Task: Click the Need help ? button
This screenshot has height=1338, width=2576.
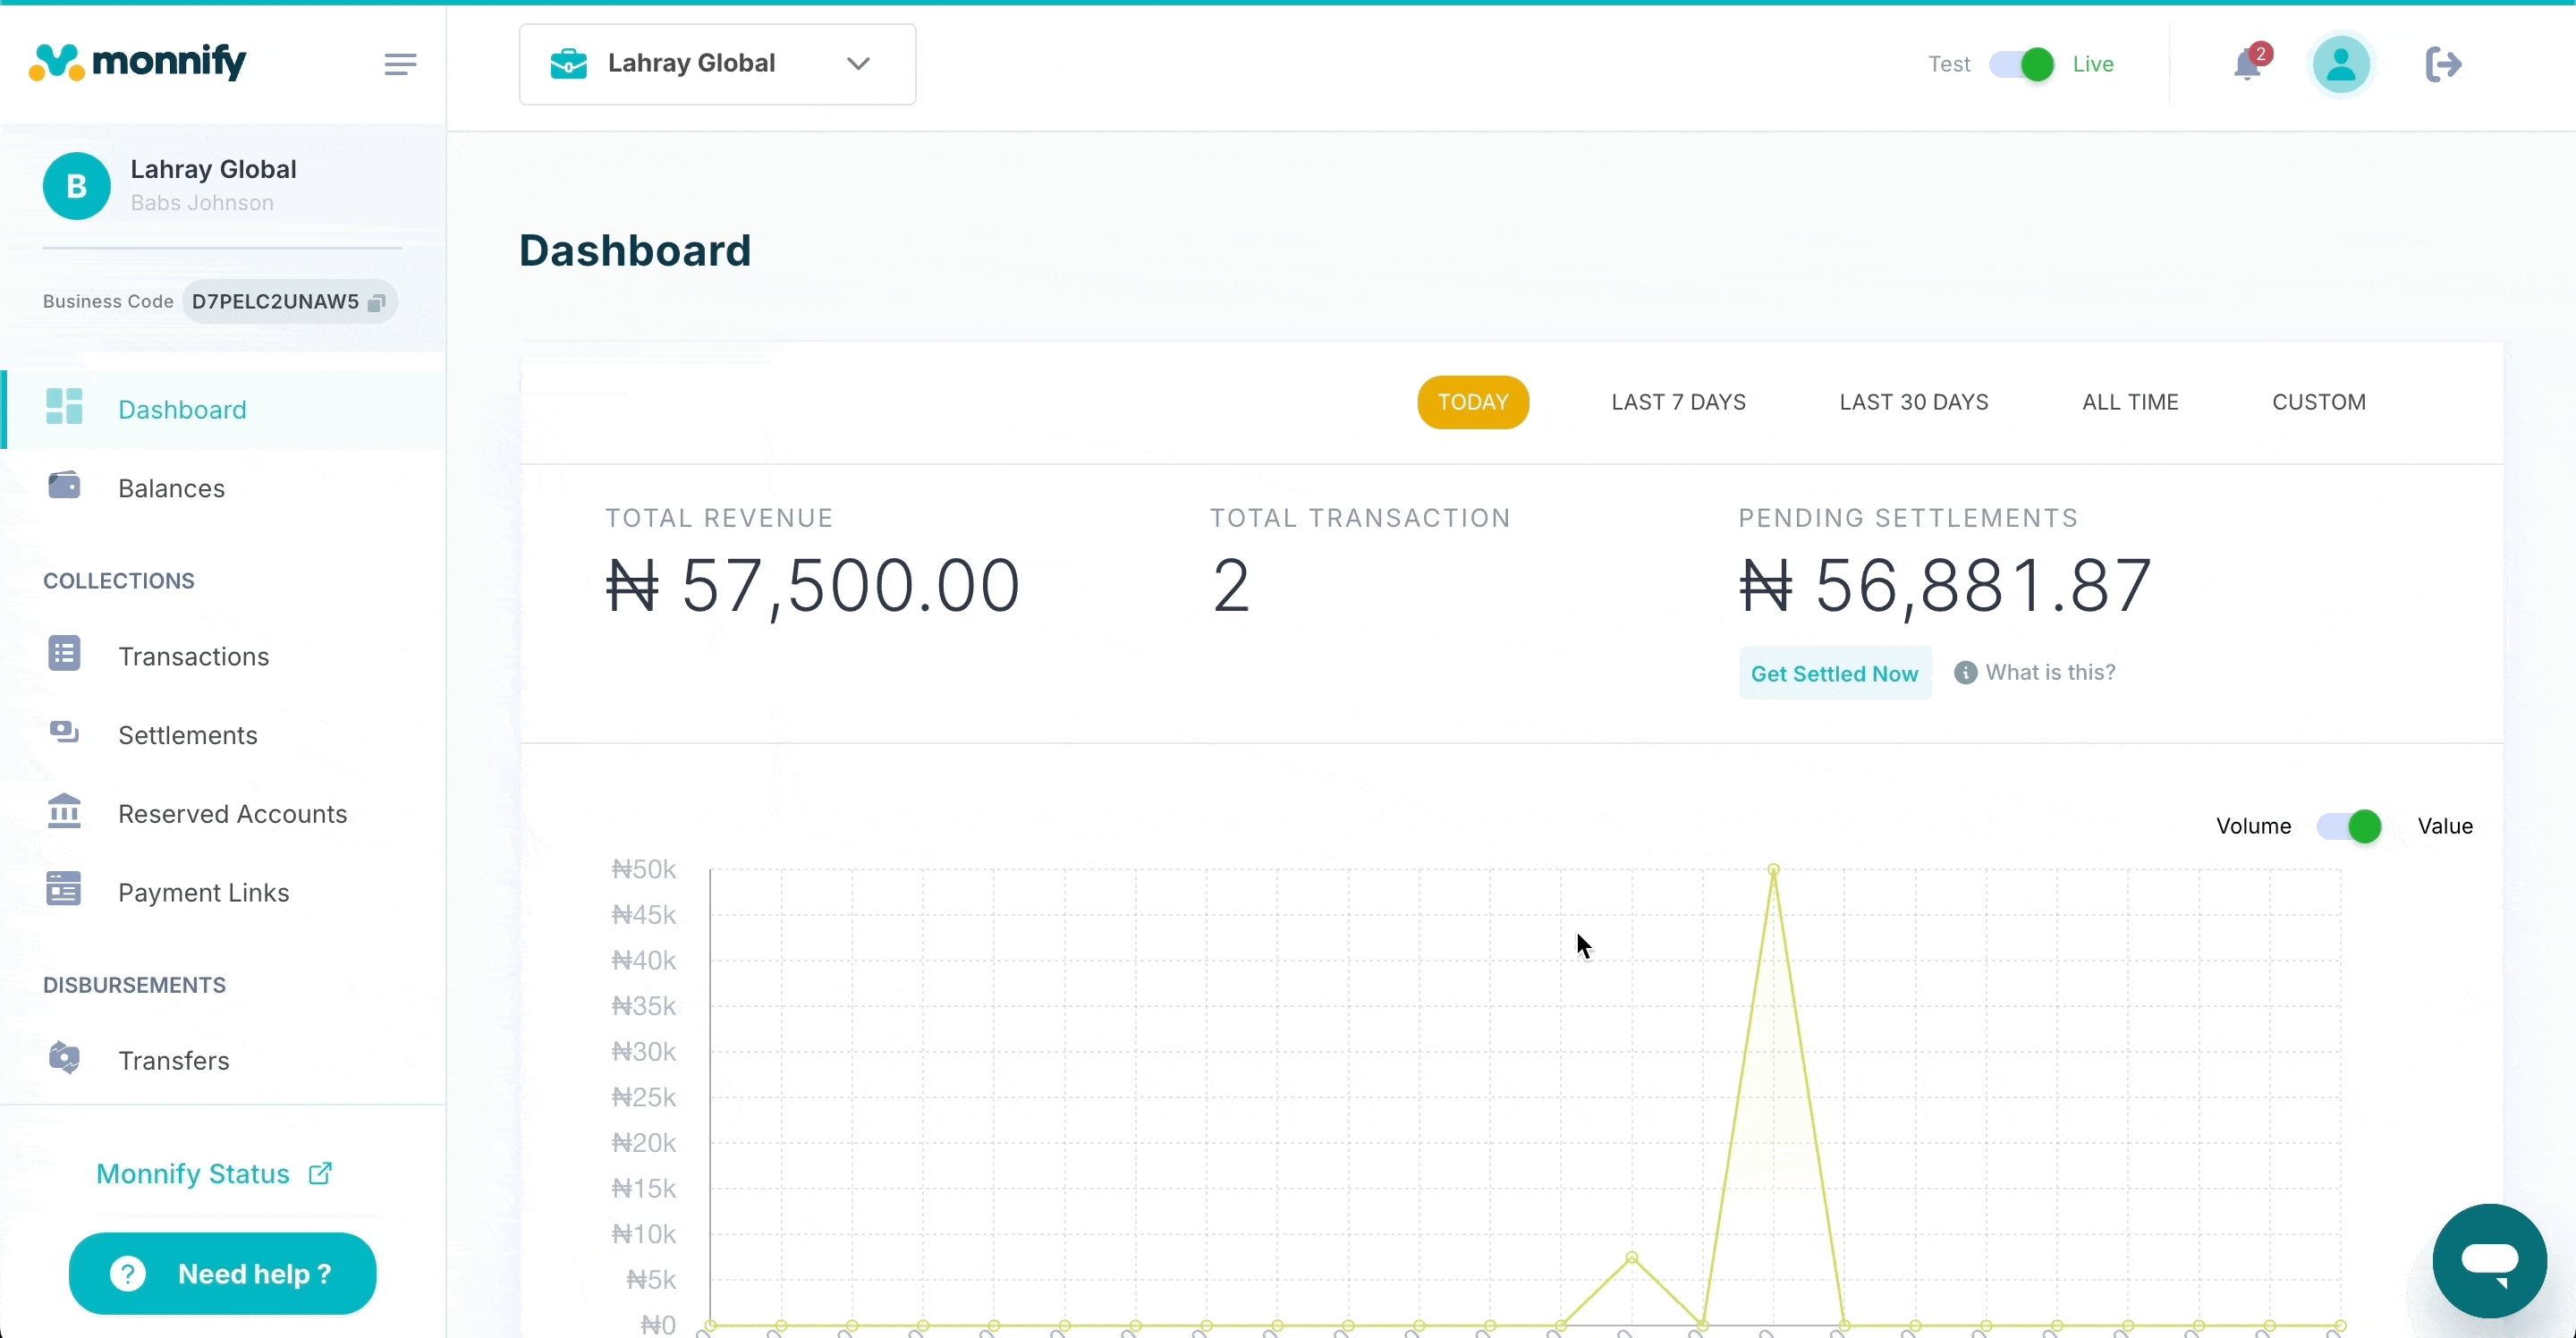Action: [x=222, y=1273]
